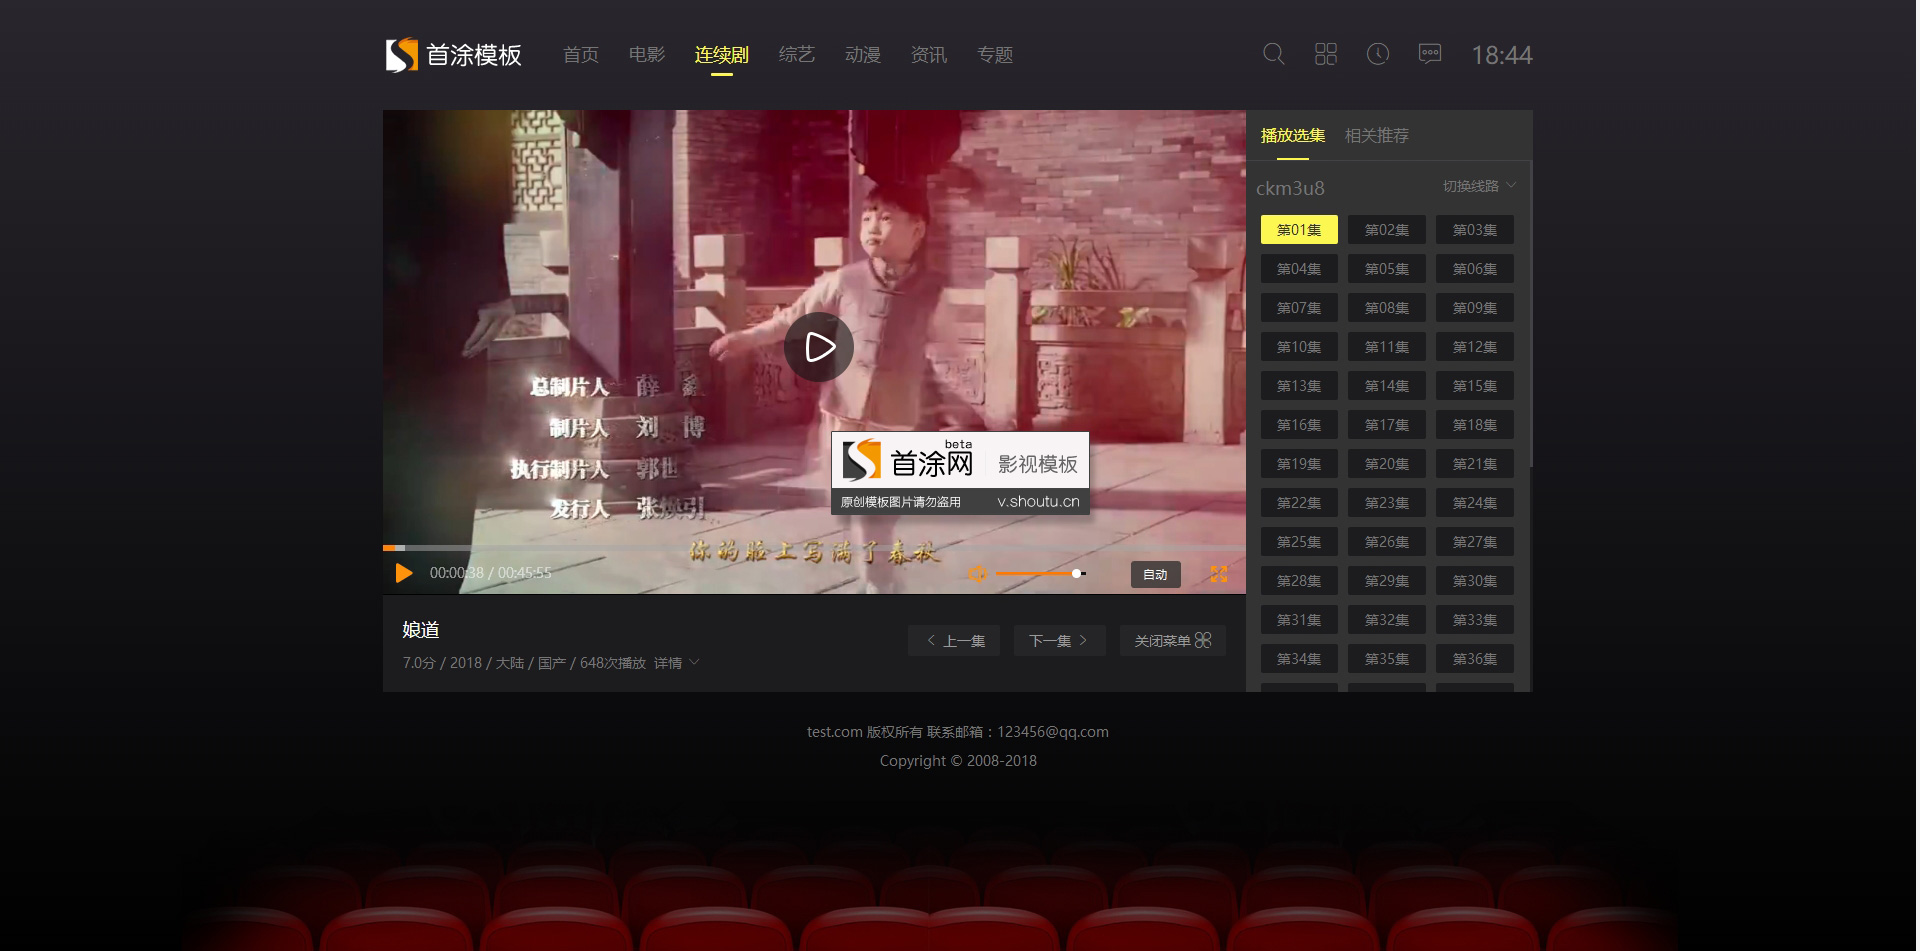Viewport: 1920px width, 951px height.
Task: Expand the 详情 details chevron
Action: [677, 663]
